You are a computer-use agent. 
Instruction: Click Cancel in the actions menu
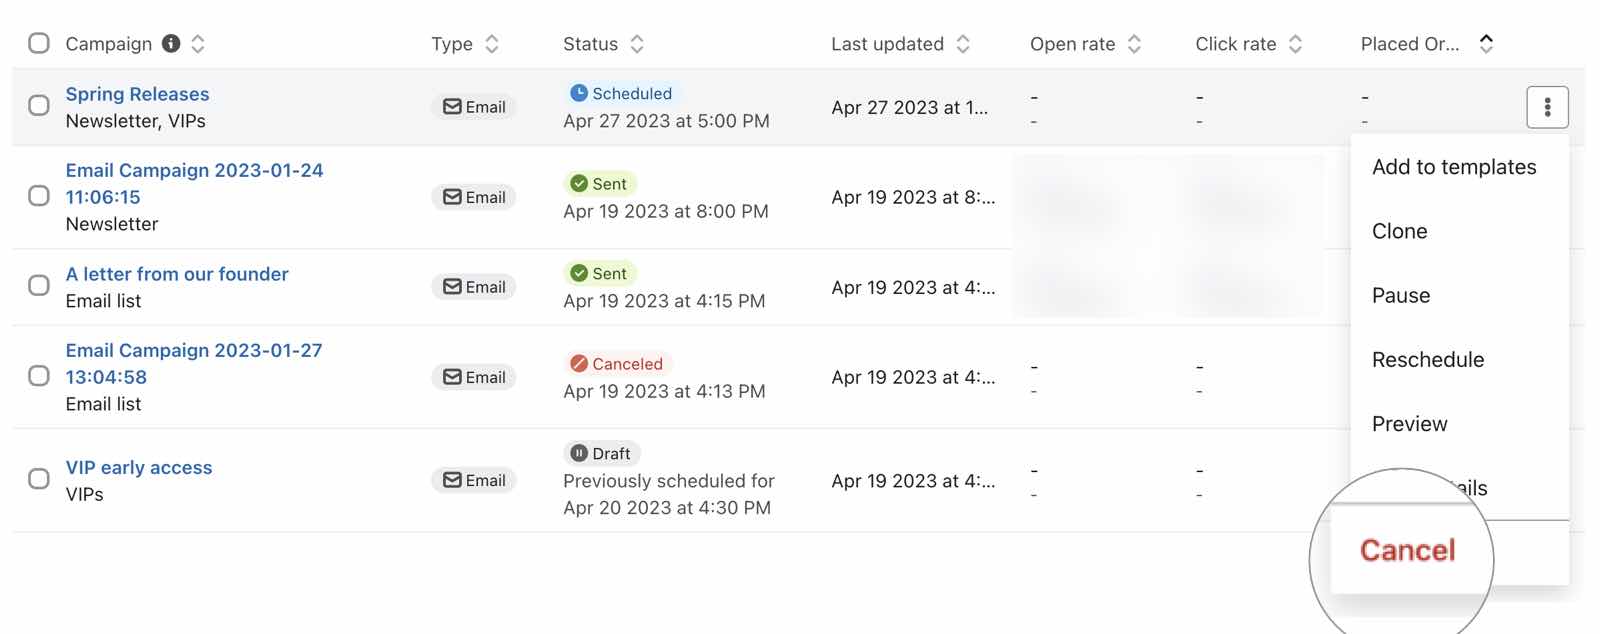(x=1407, y=550)
